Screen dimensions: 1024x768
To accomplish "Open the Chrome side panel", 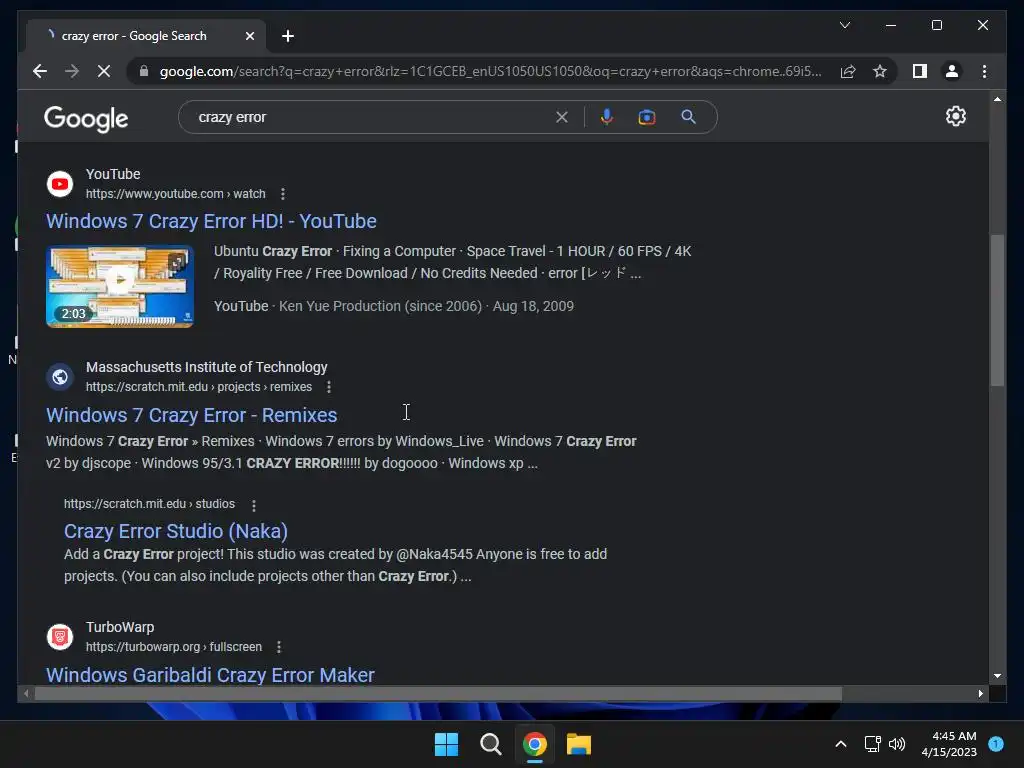I will point(920,71).
